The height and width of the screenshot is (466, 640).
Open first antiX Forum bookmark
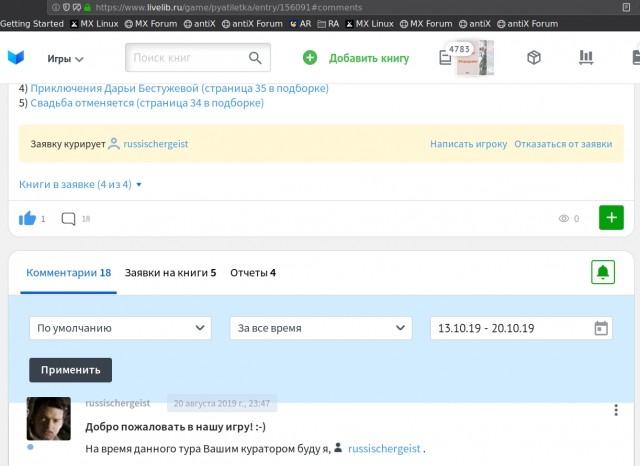[x=252, y=24]
